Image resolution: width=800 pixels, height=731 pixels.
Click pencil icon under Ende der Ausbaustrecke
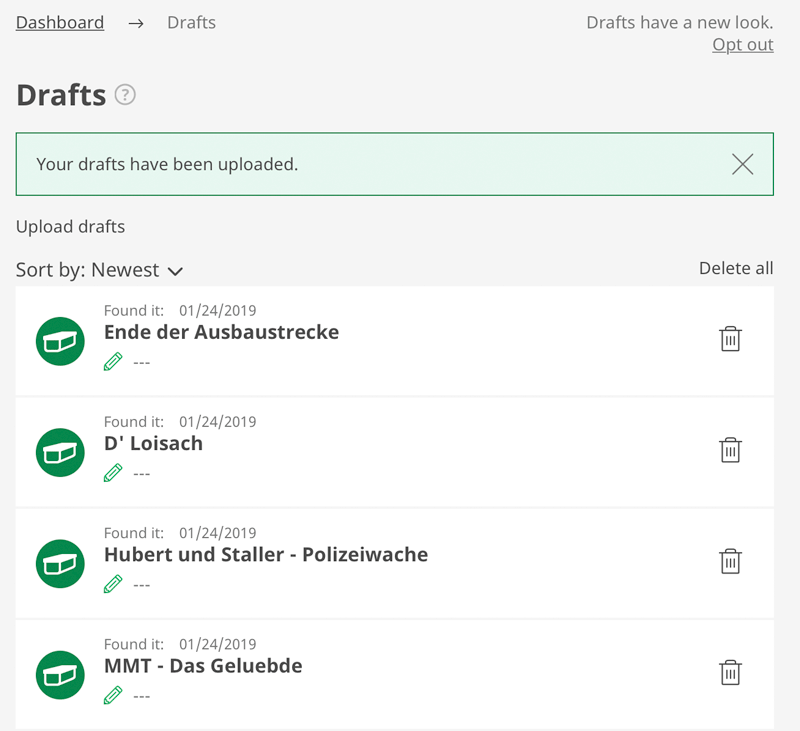113,361
